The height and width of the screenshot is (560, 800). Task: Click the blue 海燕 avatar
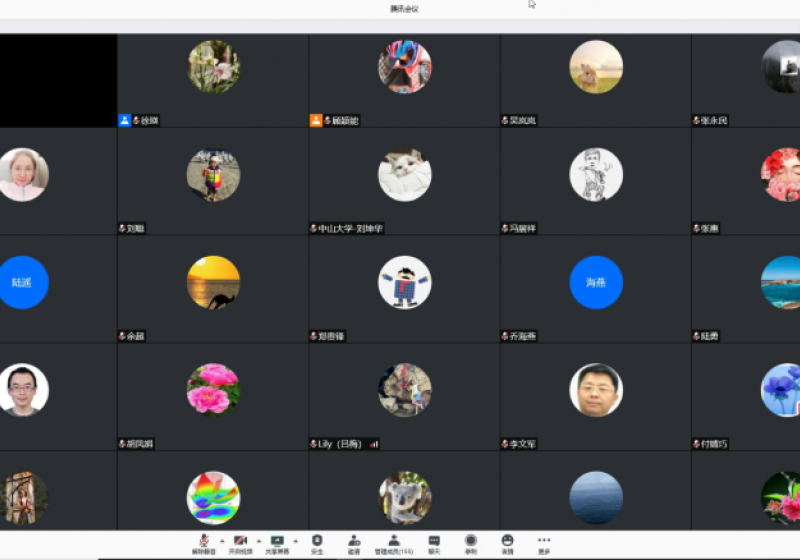(596, 283)
